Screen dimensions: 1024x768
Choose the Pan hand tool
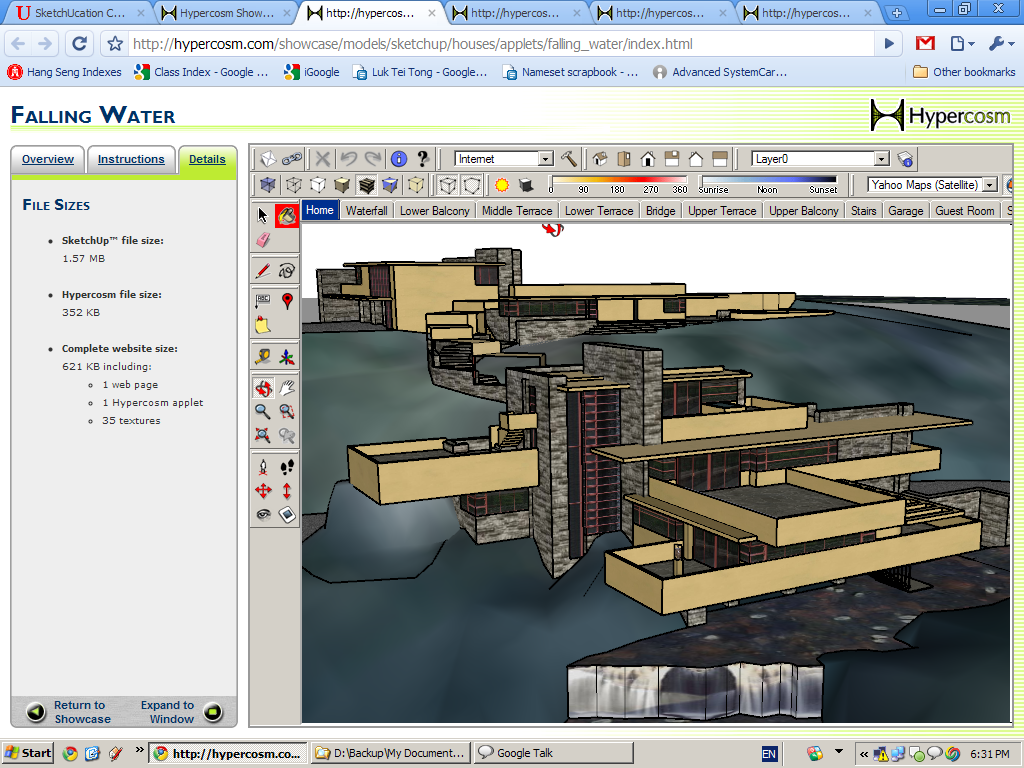[x=287, y=388]
